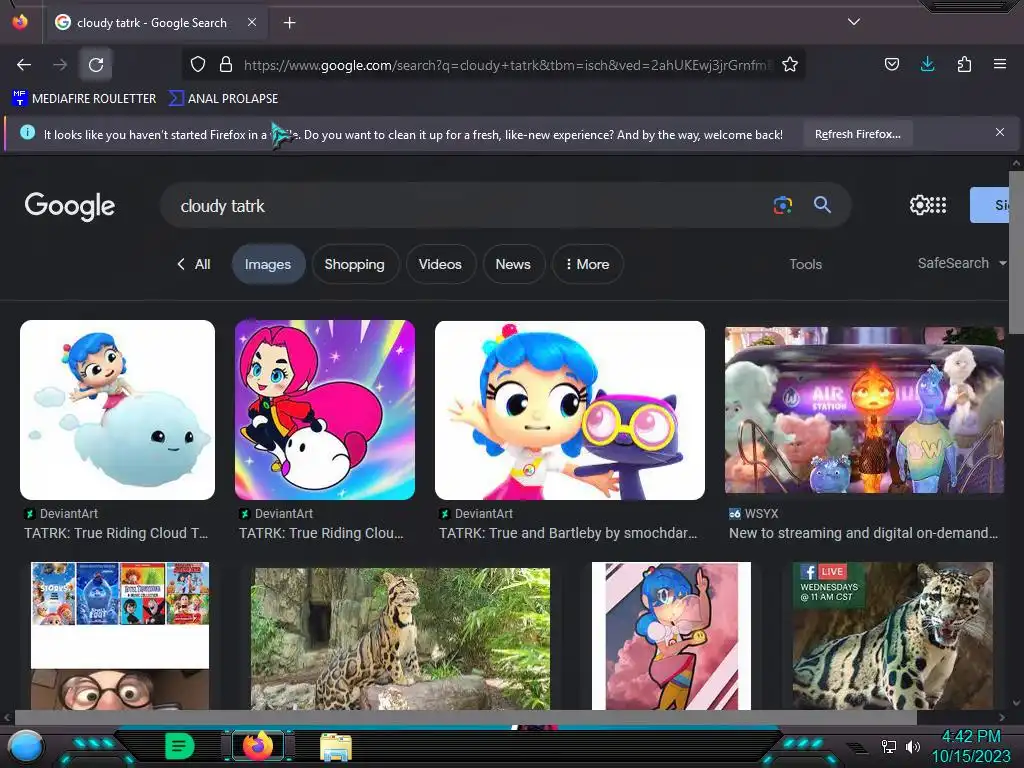Open the Save to Pocket icon
This screenshot has width=1024, height=768.
(x=891, y=64)
